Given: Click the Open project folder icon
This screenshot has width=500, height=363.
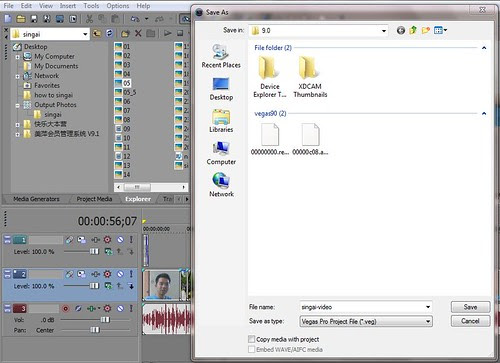Looking at the screenshot, I should pos(21,19).
